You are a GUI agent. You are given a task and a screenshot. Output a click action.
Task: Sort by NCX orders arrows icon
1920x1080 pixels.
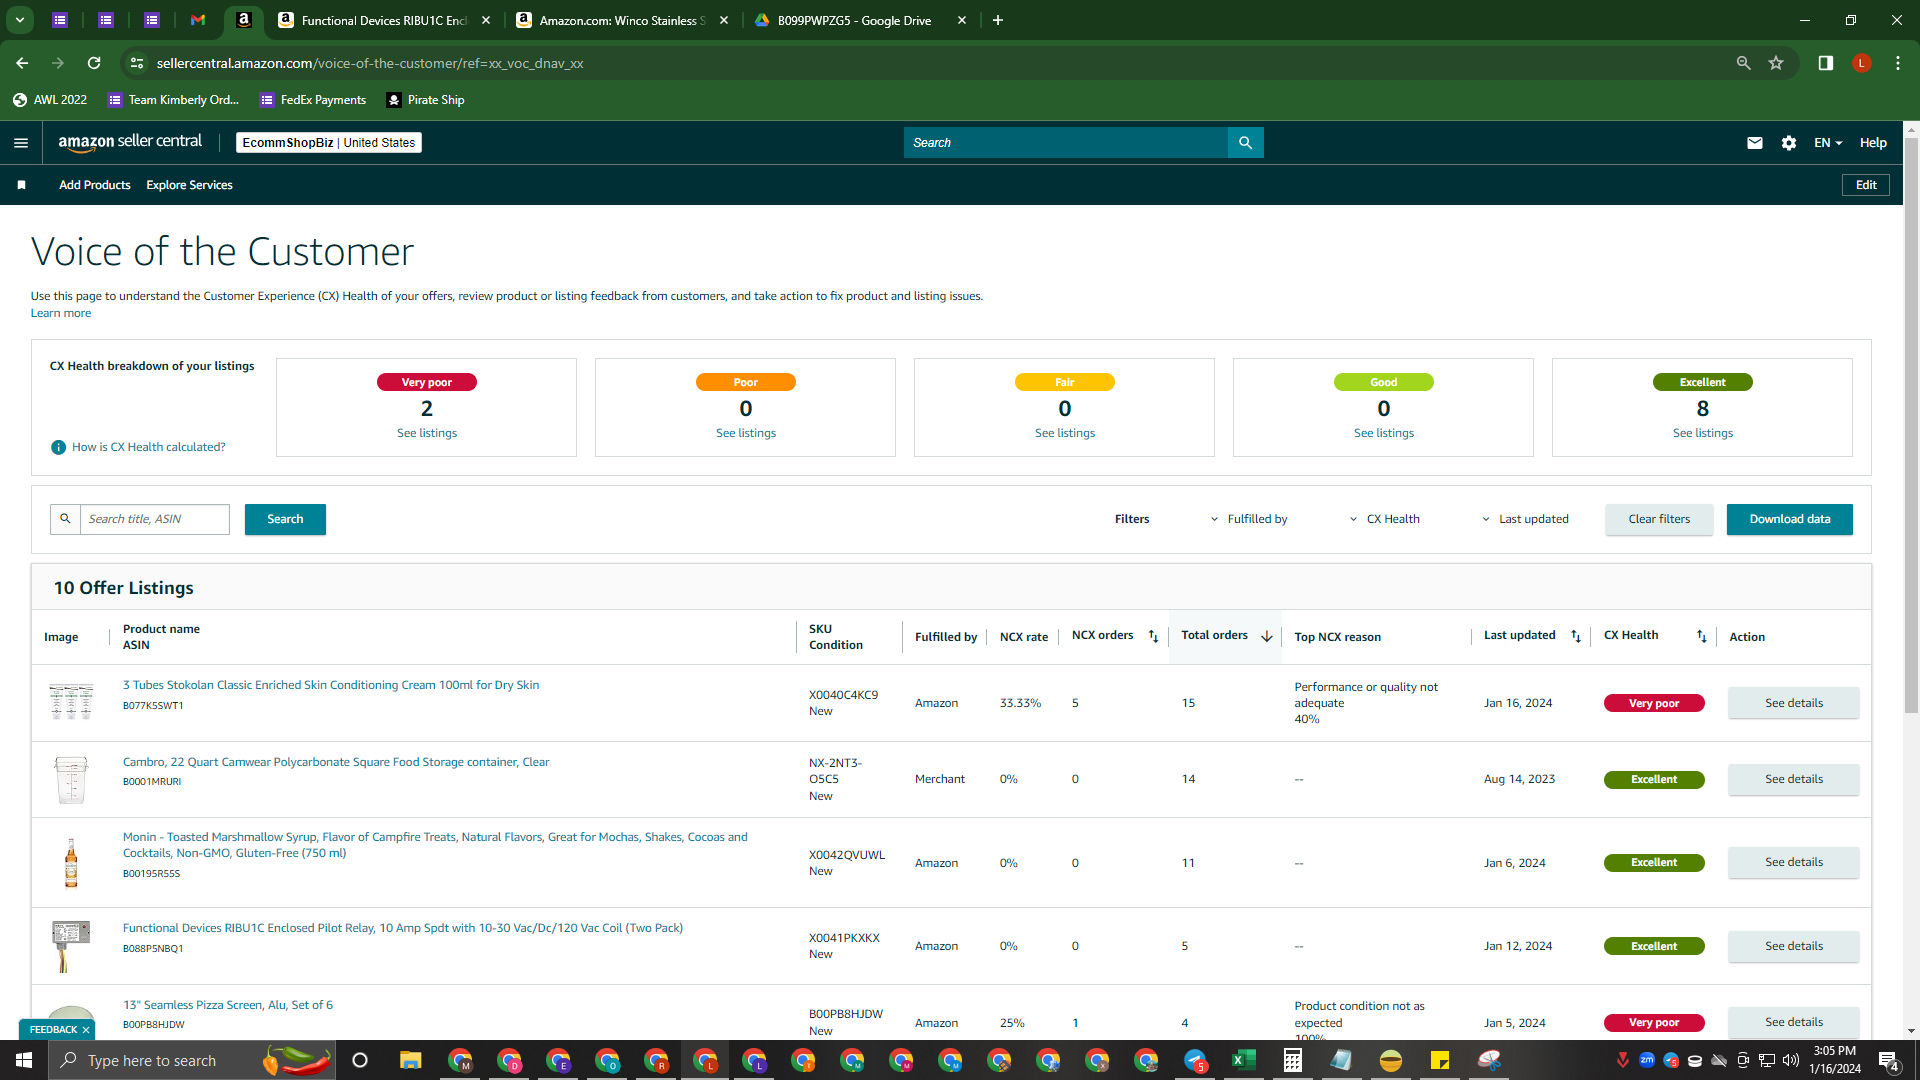pyautogui.click(x=1153, y=637)
